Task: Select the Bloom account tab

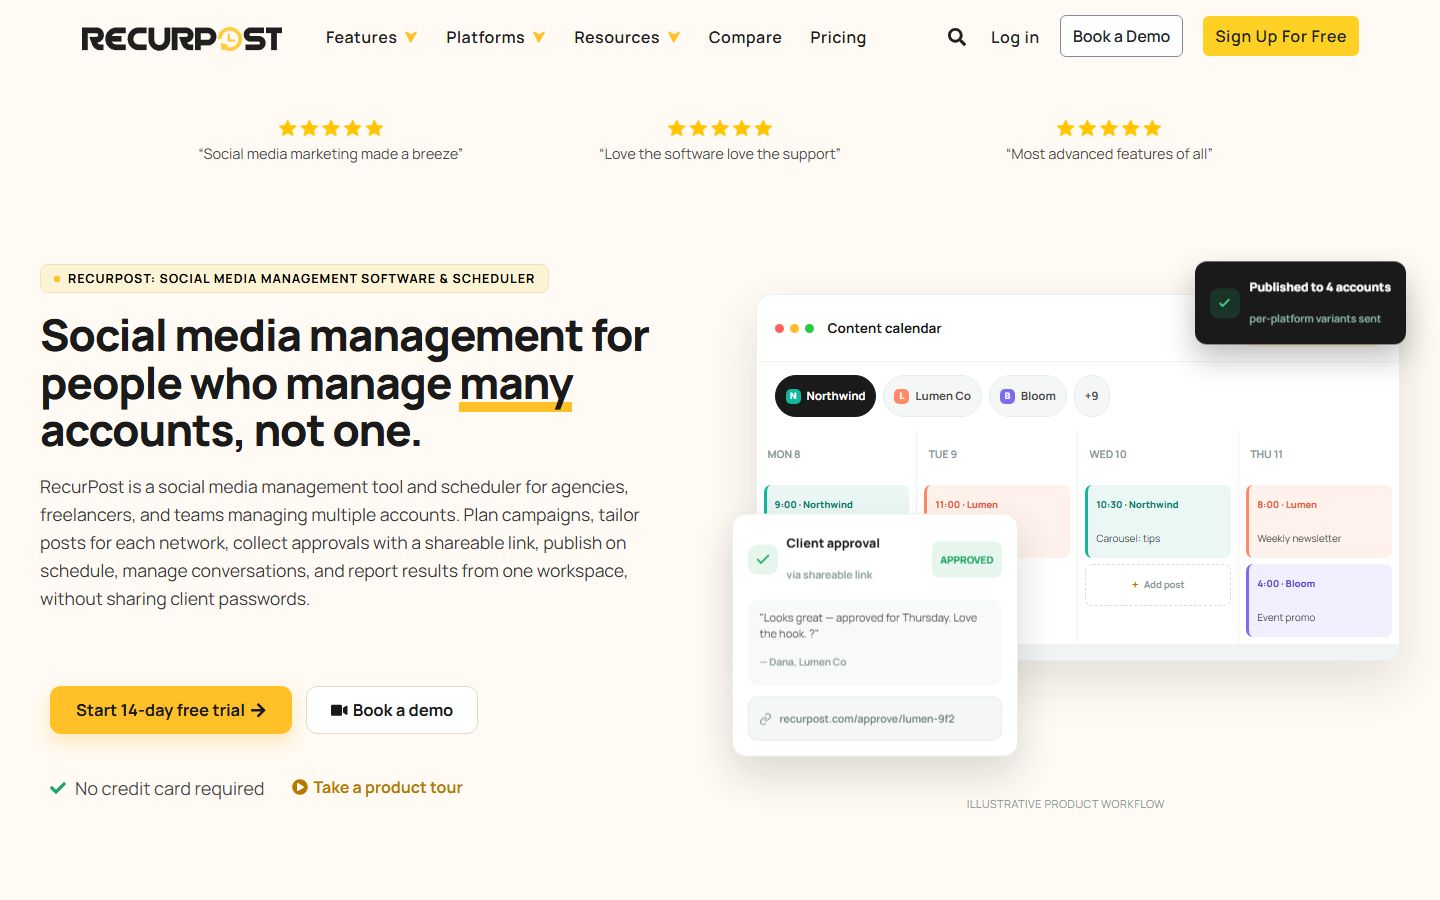Action: [x=1028, y=396]
